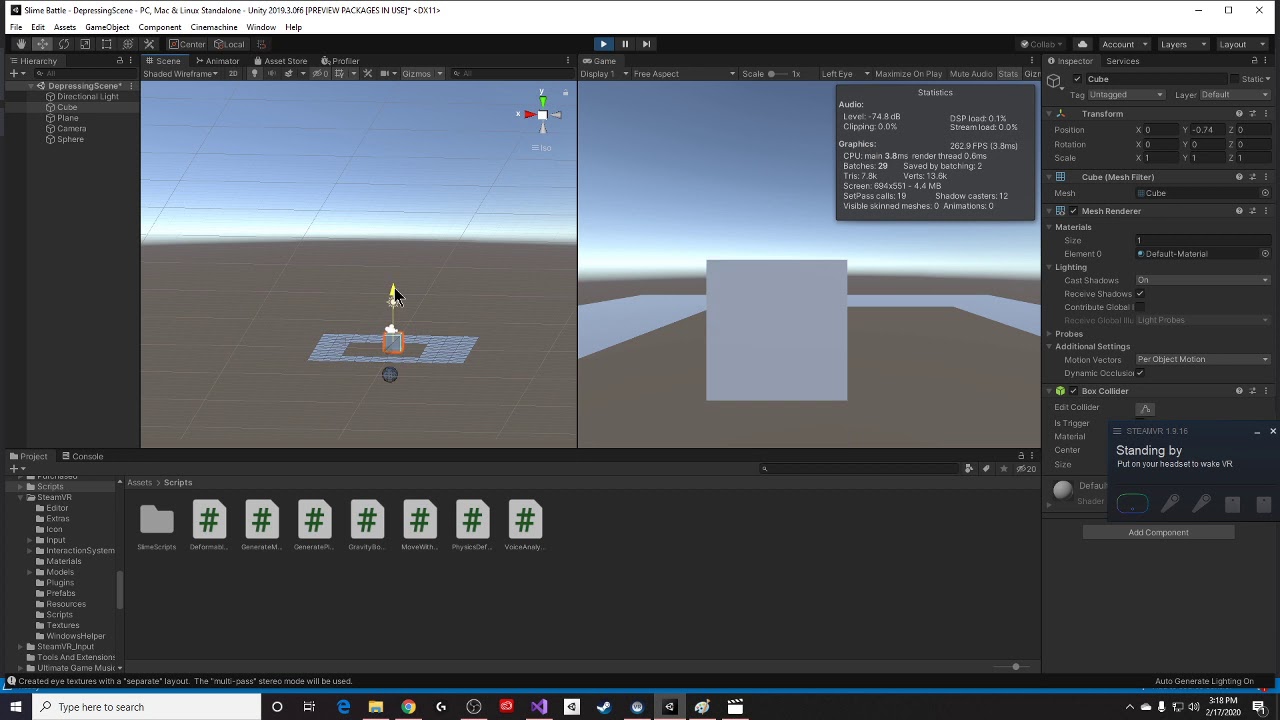Screen dimensions: 1280x720
Task: Open Mesh Renderer preset selector icon
Action: pyautogui.click(x=1253, y=211)
